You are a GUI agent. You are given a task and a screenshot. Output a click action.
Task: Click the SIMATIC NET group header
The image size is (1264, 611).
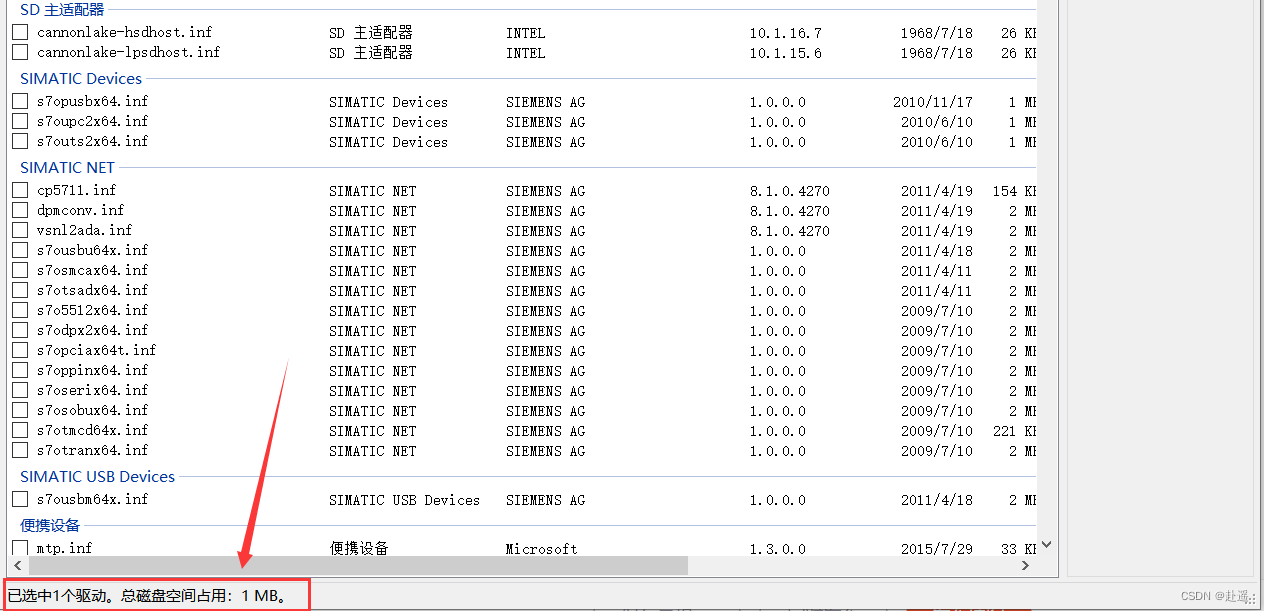click(x=68, y=167)
